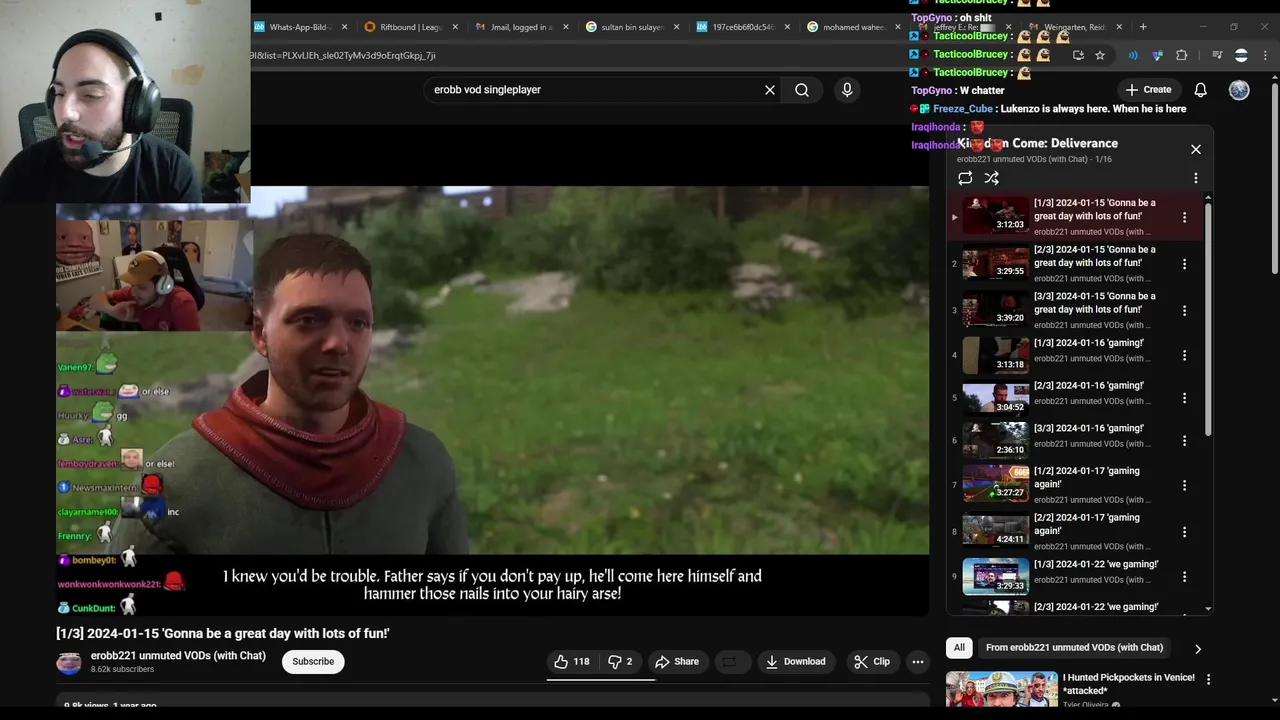Image resolution: width=1280 pixels, height=720 pixels.
Task: Play '[3/3] 2024-01-15' playlist thumbnail
Action: coord(995,309)
